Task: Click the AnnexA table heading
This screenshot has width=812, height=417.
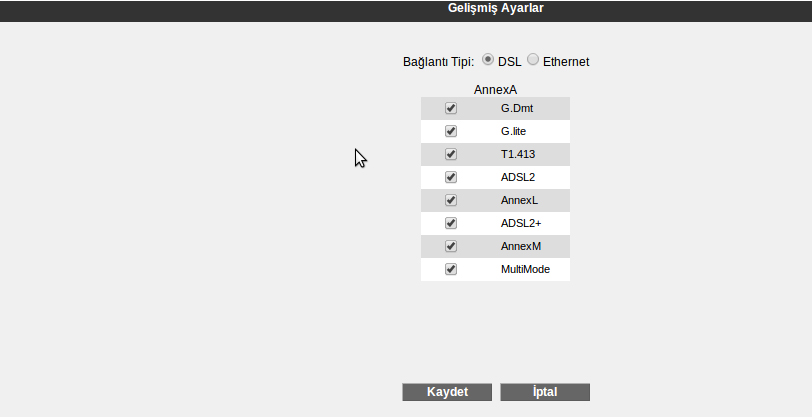Action: [x=495, y=90]
